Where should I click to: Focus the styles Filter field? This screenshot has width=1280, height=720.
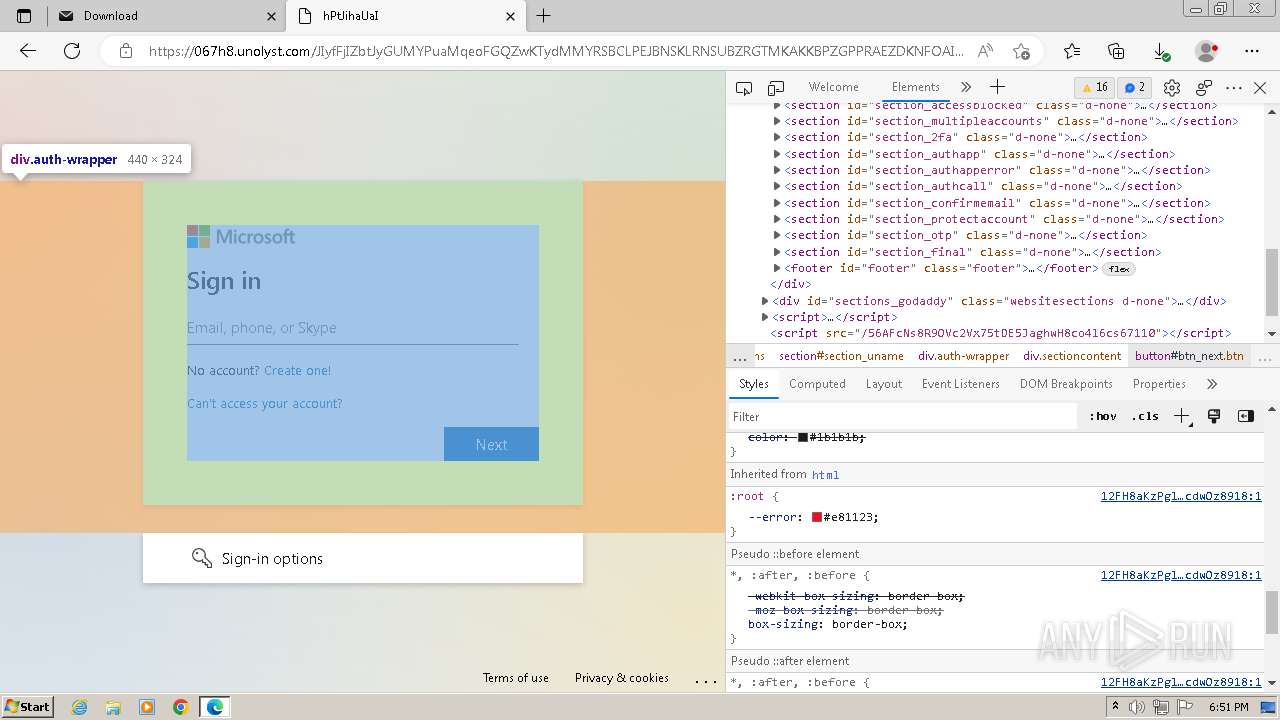pyautogui.click(x=904, y=416)
